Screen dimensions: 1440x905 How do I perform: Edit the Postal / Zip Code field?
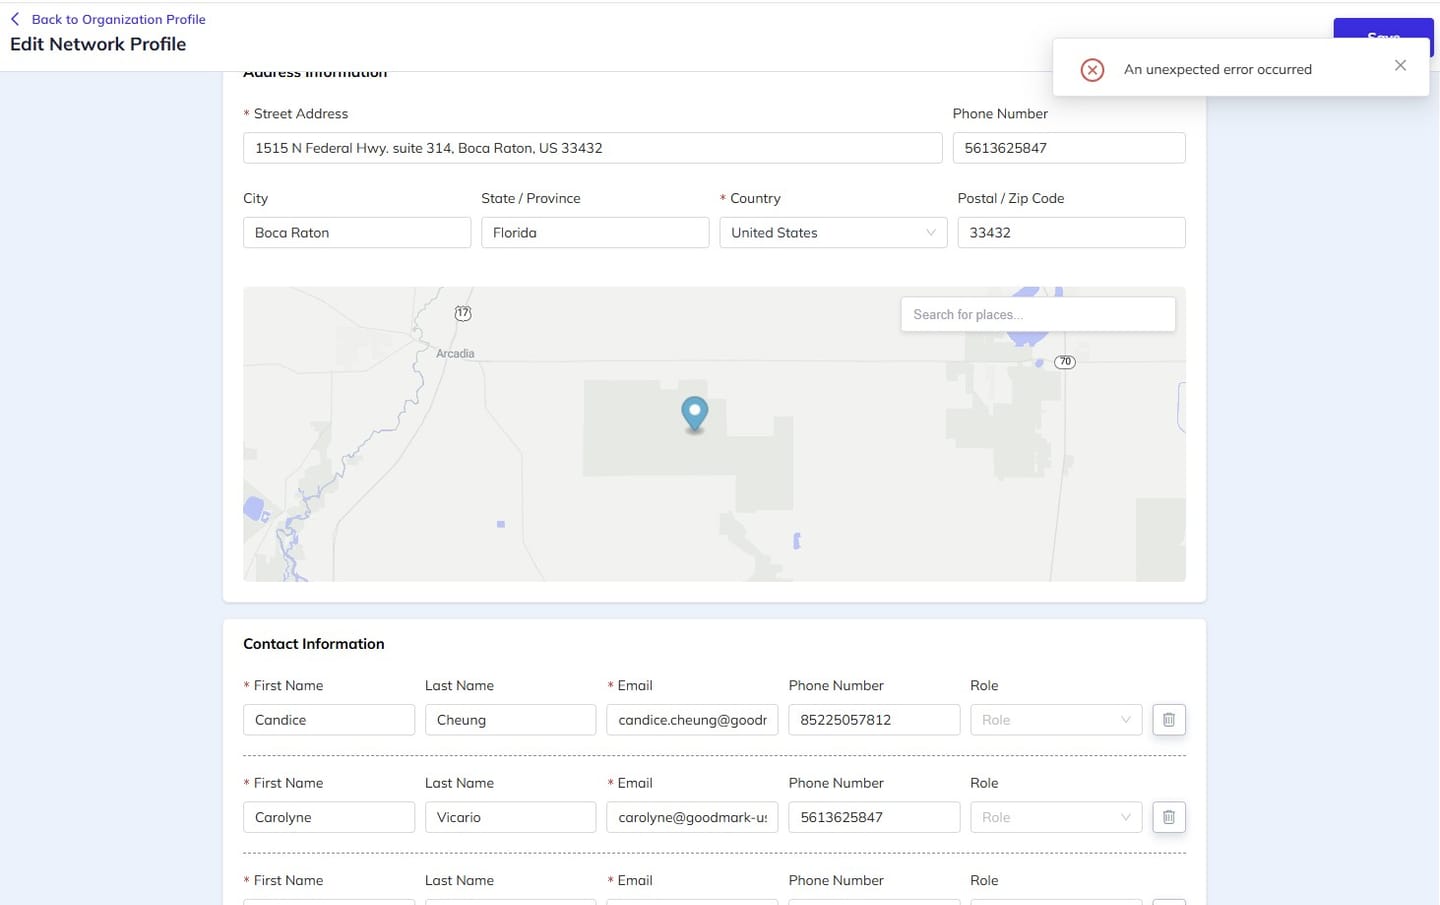1071,233
